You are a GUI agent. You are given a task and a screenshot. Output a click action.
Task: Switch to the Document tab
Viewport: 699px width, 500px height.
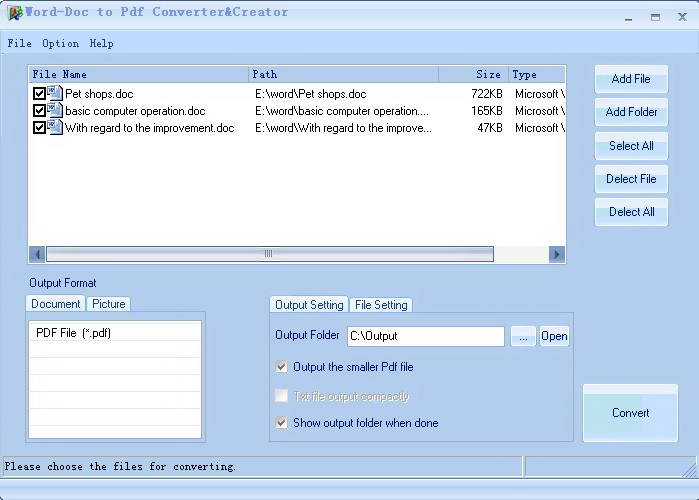click(56, 304)
